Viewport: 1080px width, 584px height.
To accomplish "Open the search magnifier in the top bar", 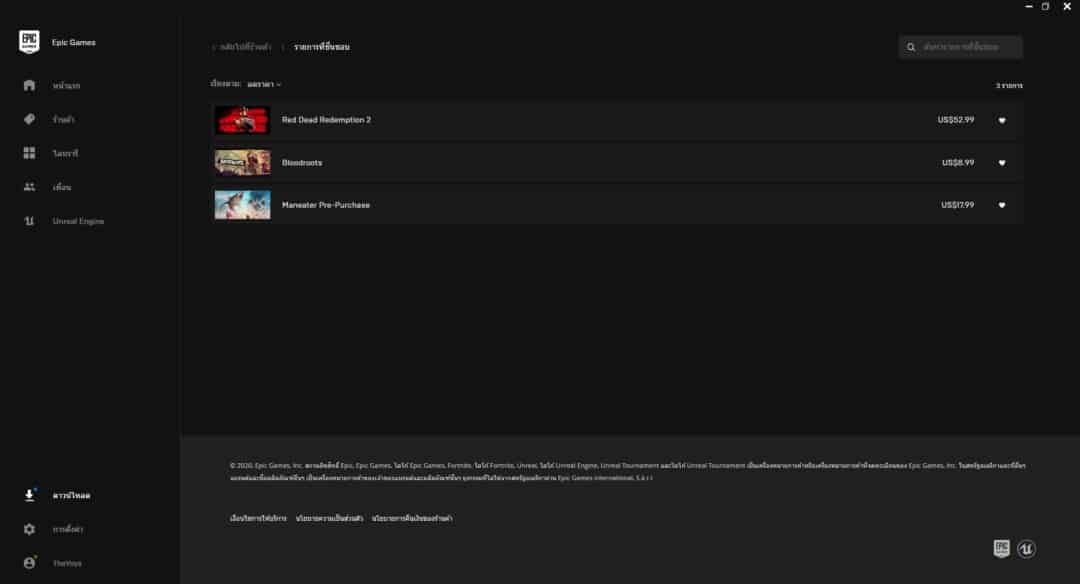I will click(x=910, y=46).
